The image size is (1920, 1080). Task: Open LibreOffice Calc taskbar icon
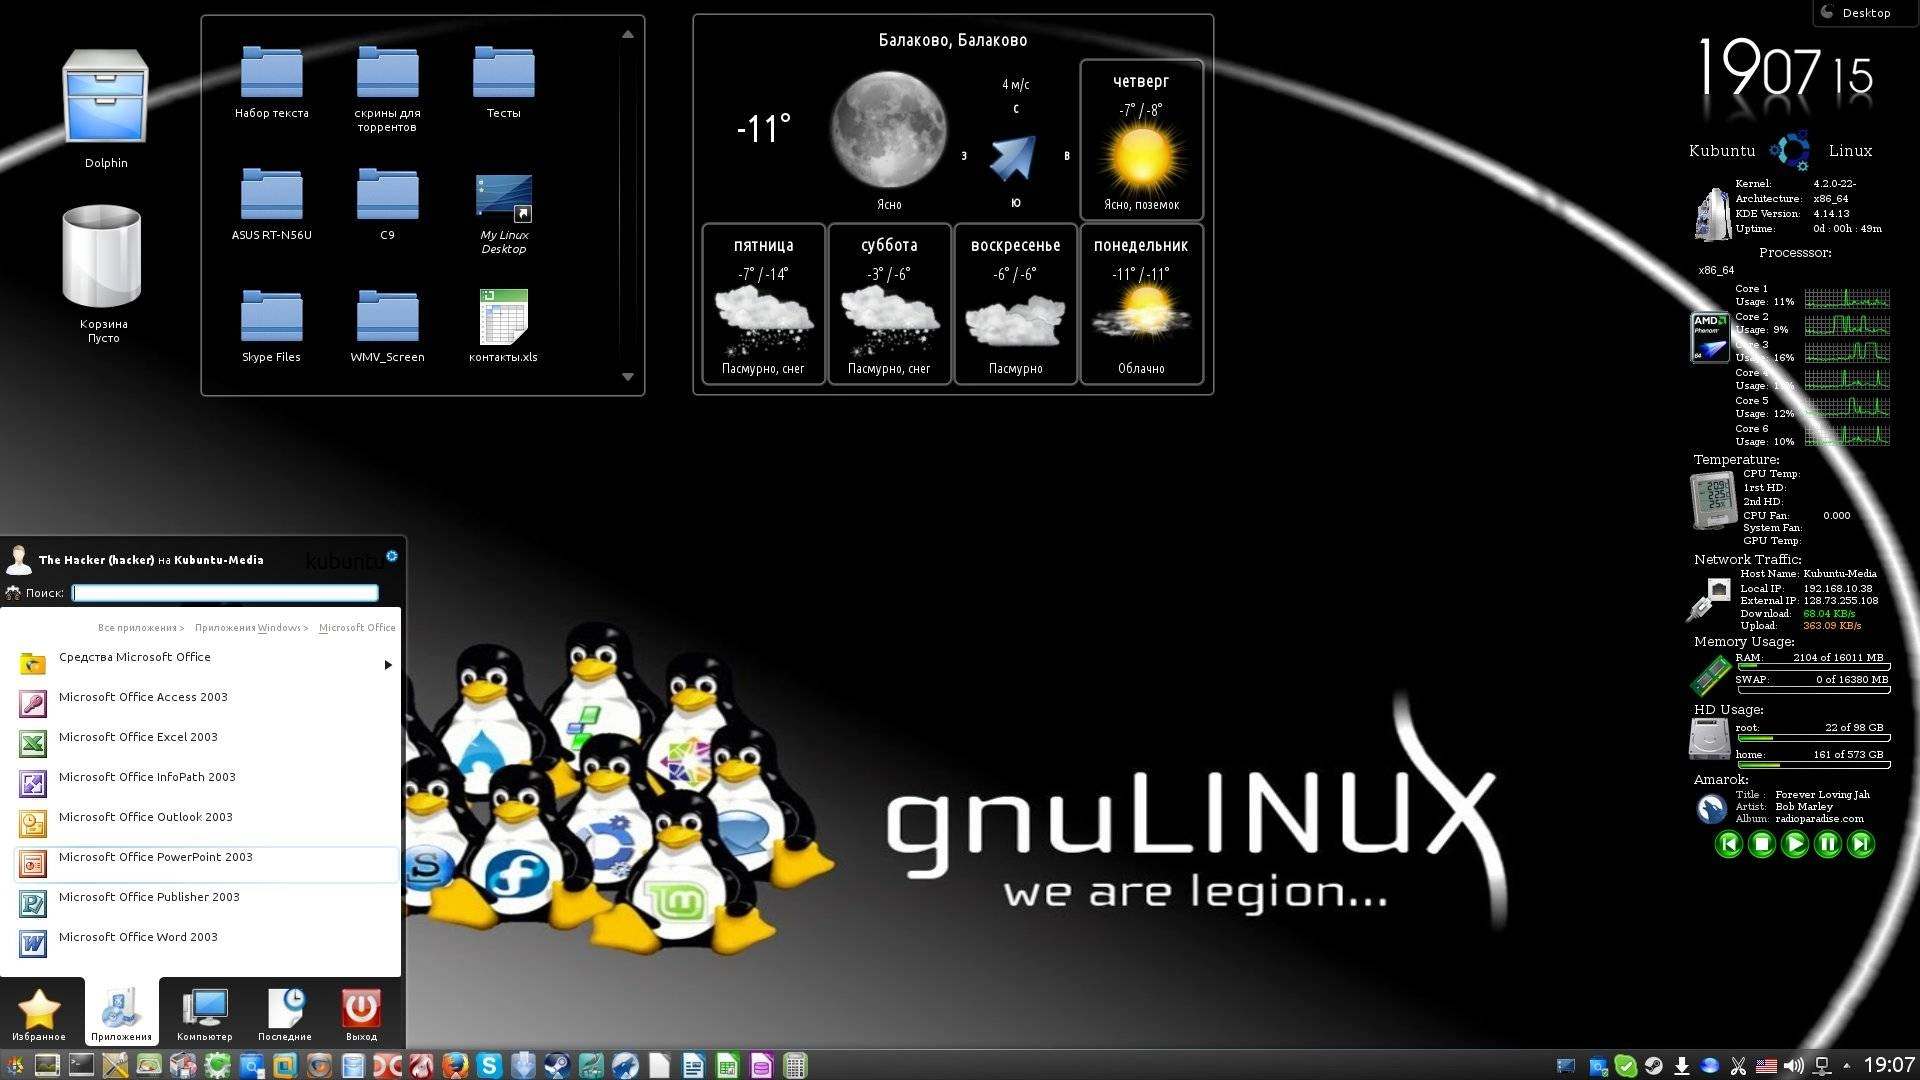tap(727, 1066)
